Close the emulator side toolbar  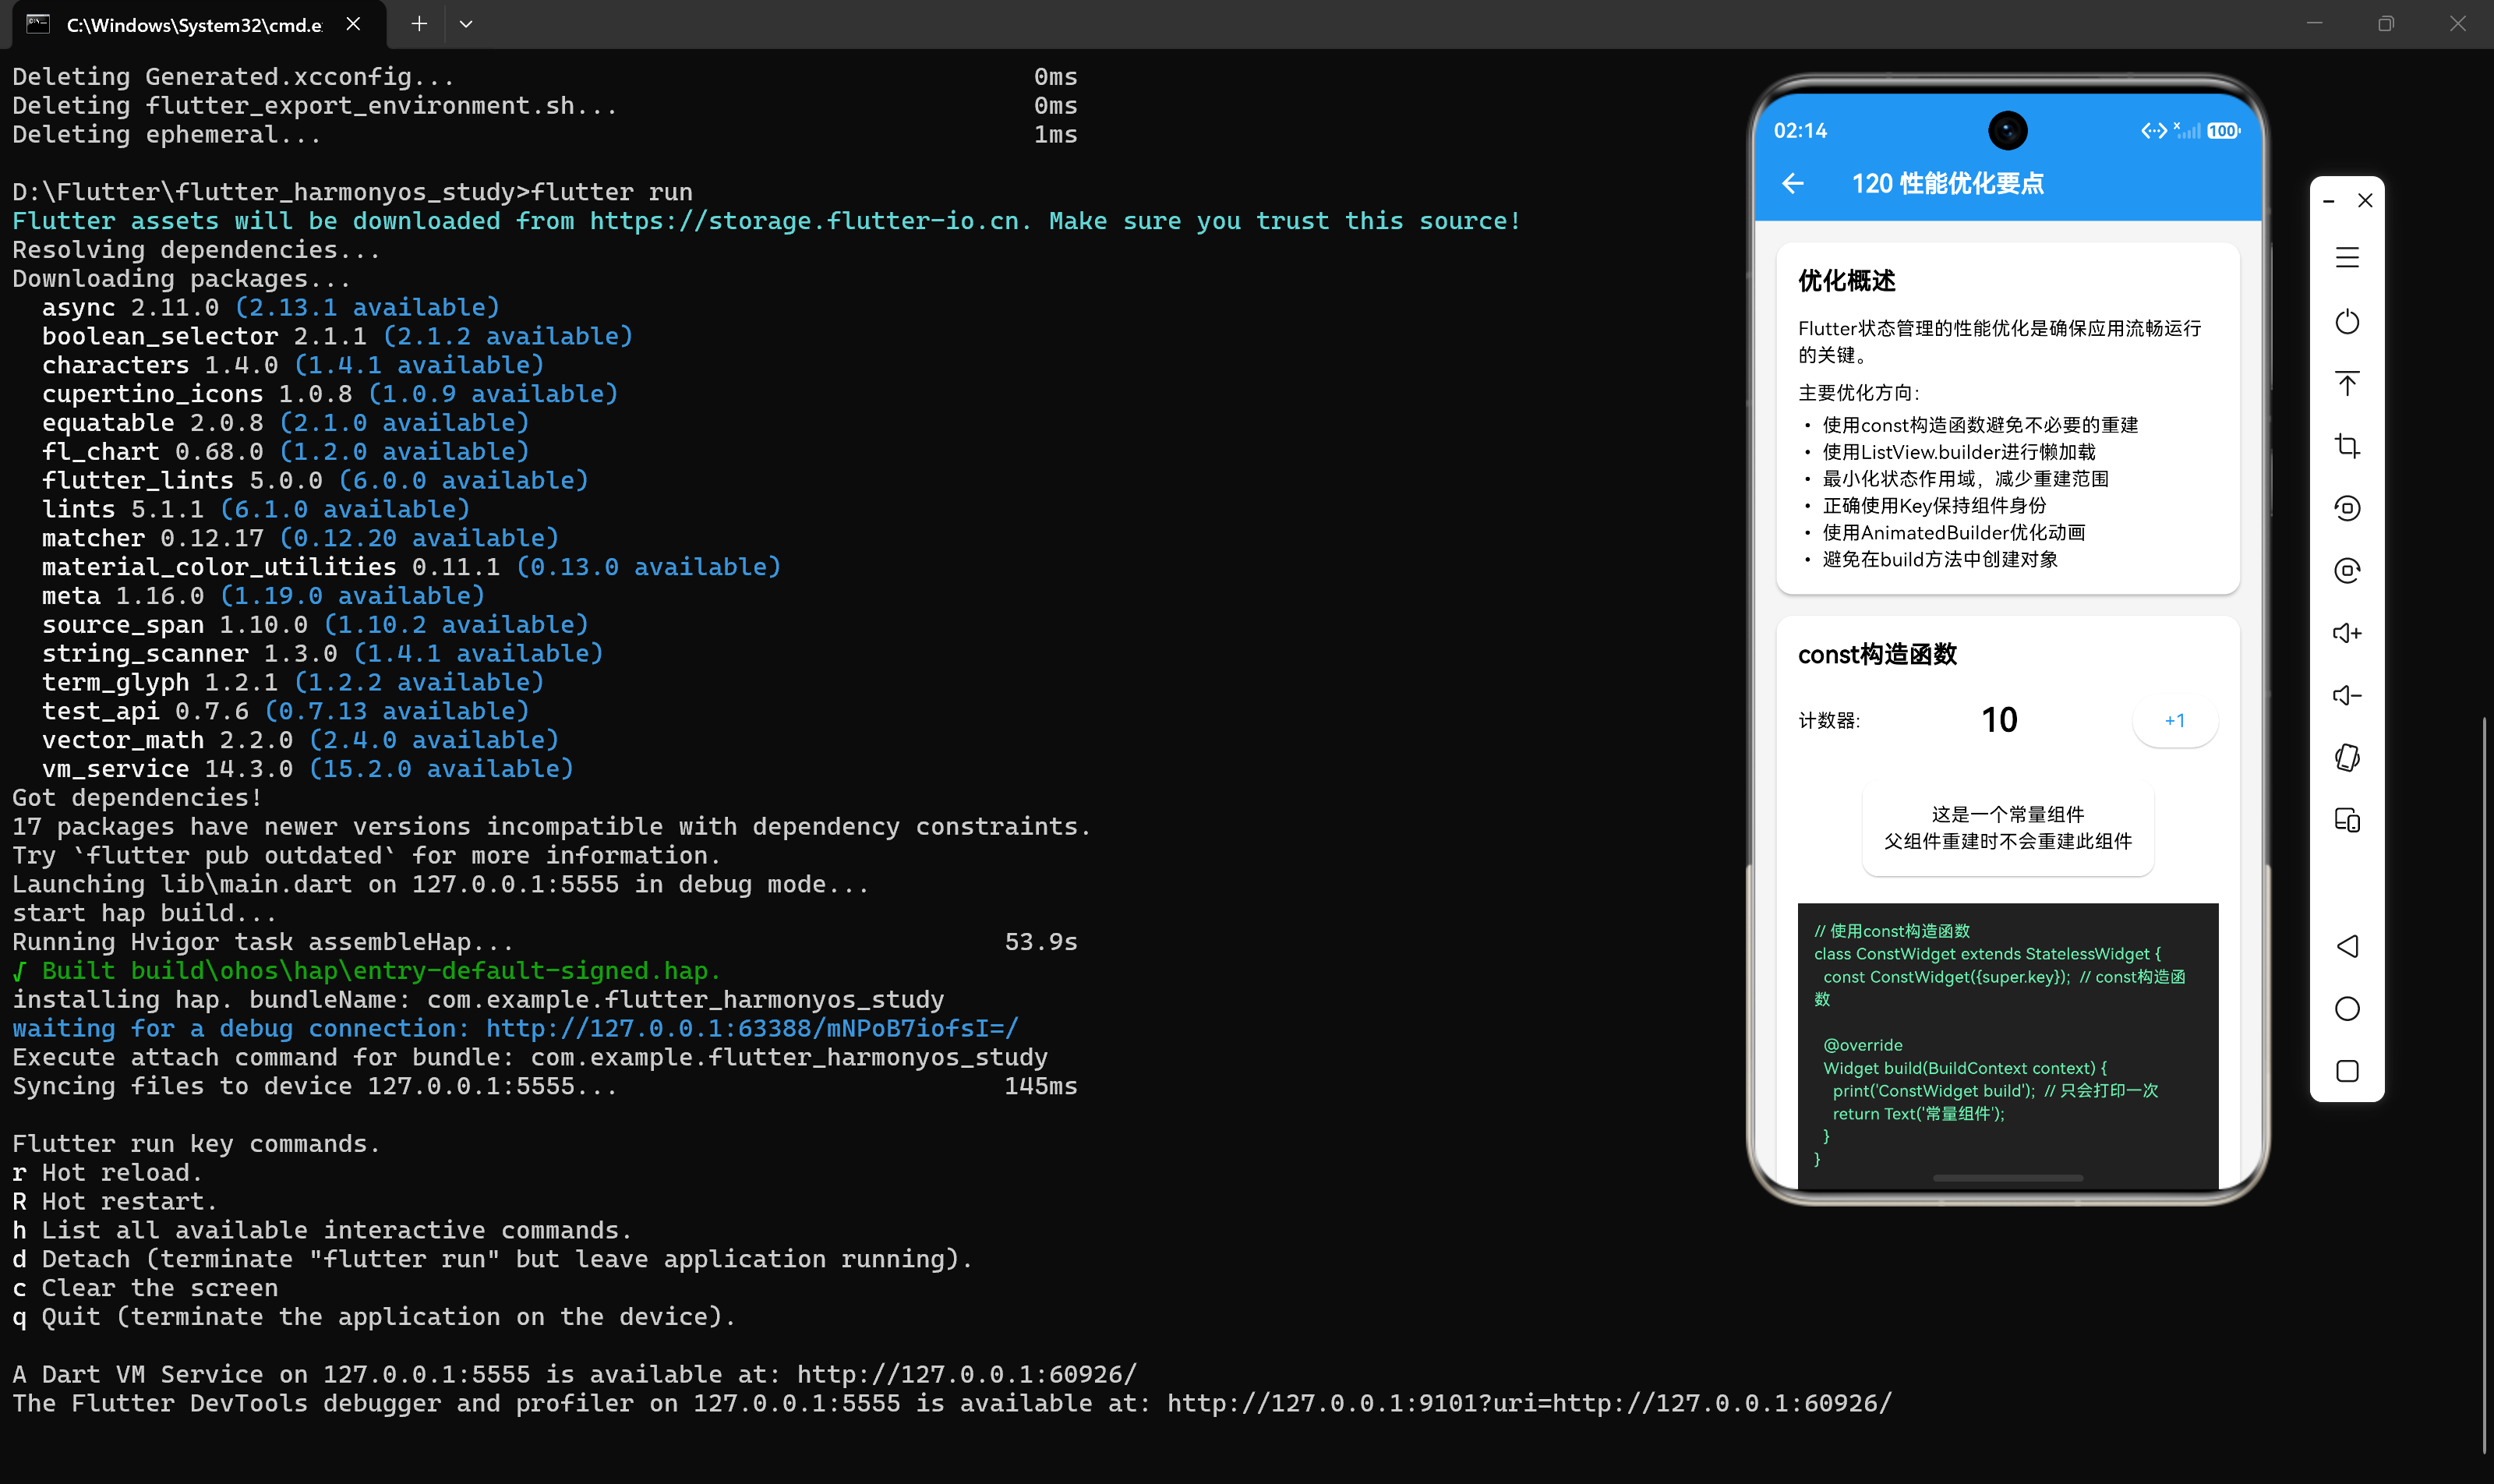pos(2365,200)
